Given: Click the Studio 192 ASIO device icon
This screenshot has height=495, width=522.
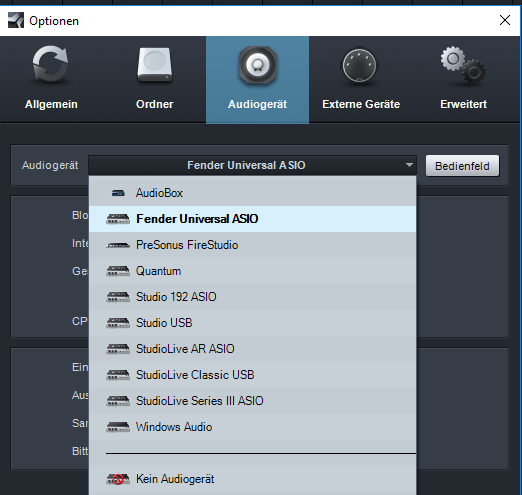Looking at the screenshot, I should (x=118, y=297).
